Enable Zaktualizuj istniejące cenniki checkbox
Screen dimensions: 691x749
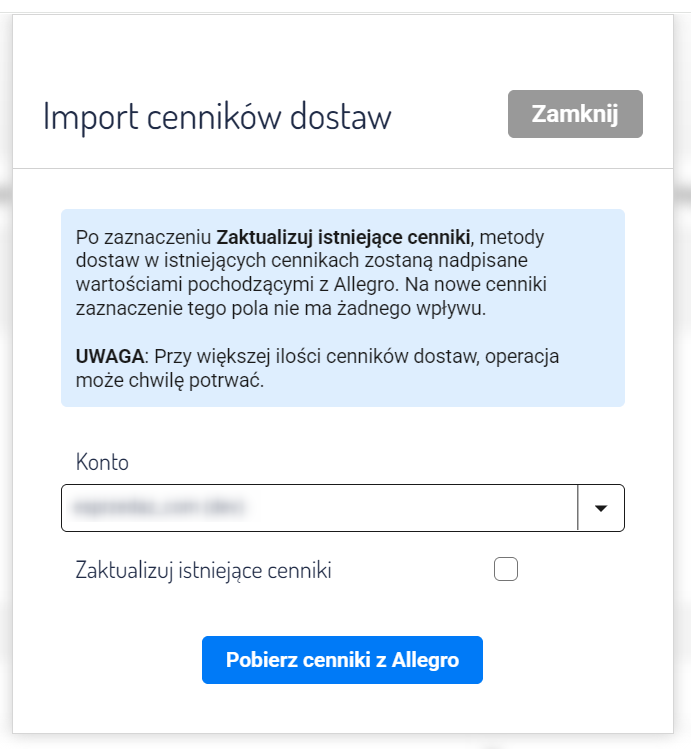coord(506,569)
